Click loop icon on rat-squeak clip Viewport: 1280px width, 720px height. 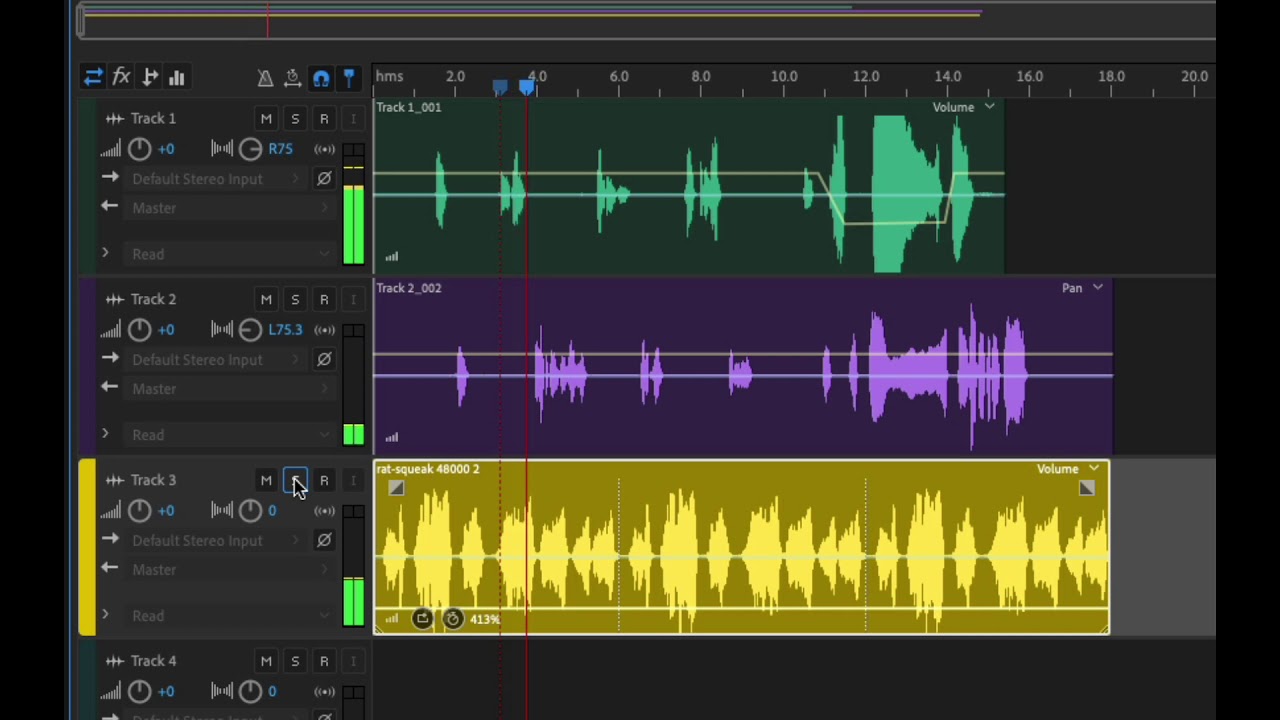click(422, 619)
